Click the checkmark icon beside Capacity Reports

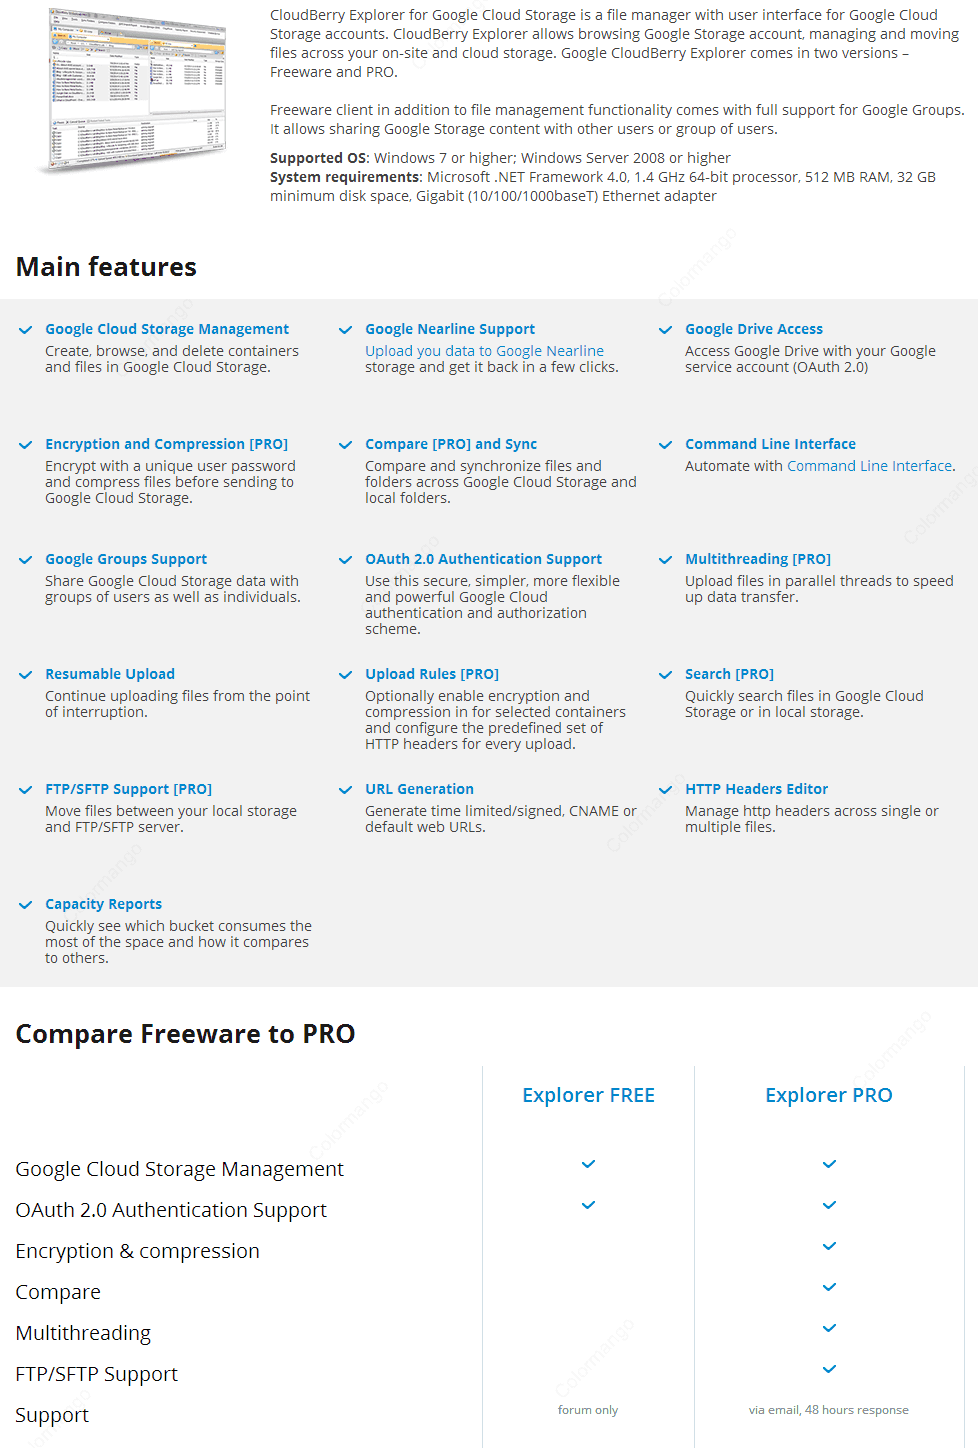coord(26,905)
